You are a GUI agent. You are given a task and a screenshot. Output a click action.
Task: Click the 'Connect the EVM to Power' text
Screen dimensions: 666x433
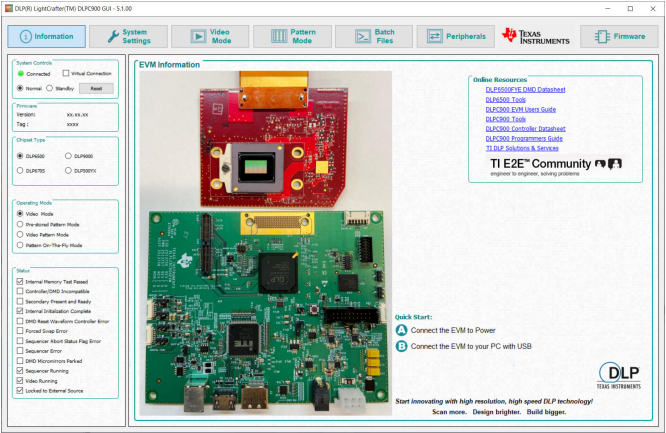pos(453,330)
